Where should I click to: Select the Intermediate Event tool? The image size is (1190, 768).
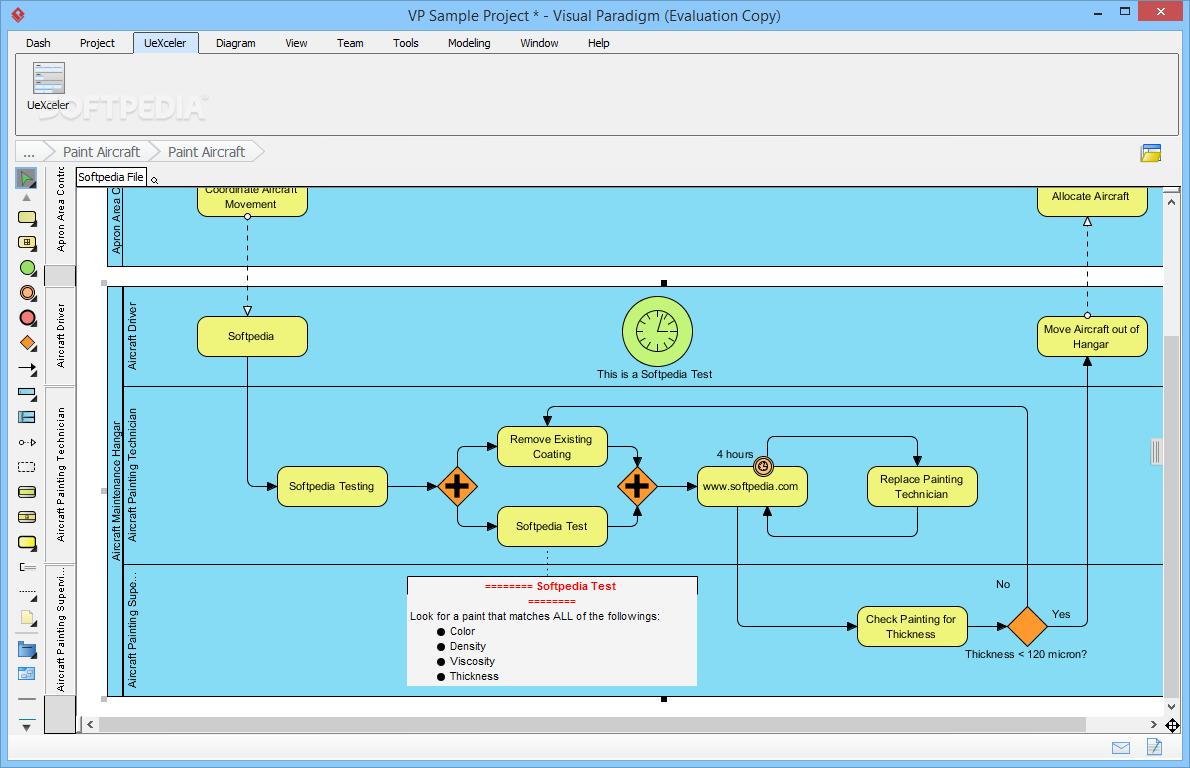coord(27,293)
